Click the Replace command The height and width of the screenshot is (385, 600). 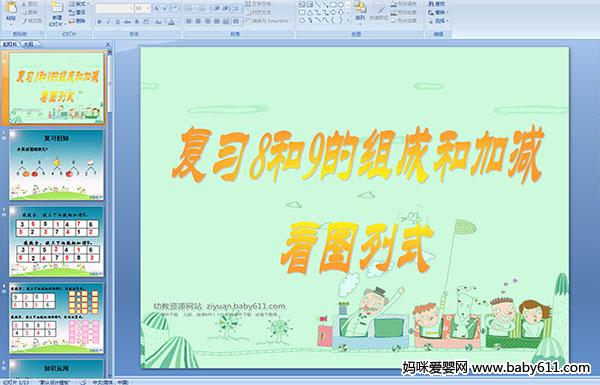click(x=437, y=12)
